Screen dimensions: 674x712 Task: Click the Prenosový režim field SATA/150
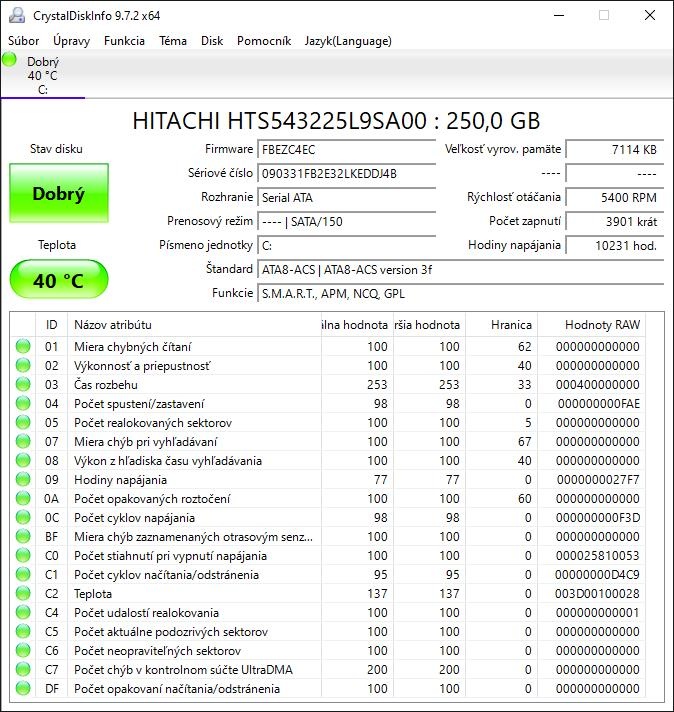pos(347,221)
